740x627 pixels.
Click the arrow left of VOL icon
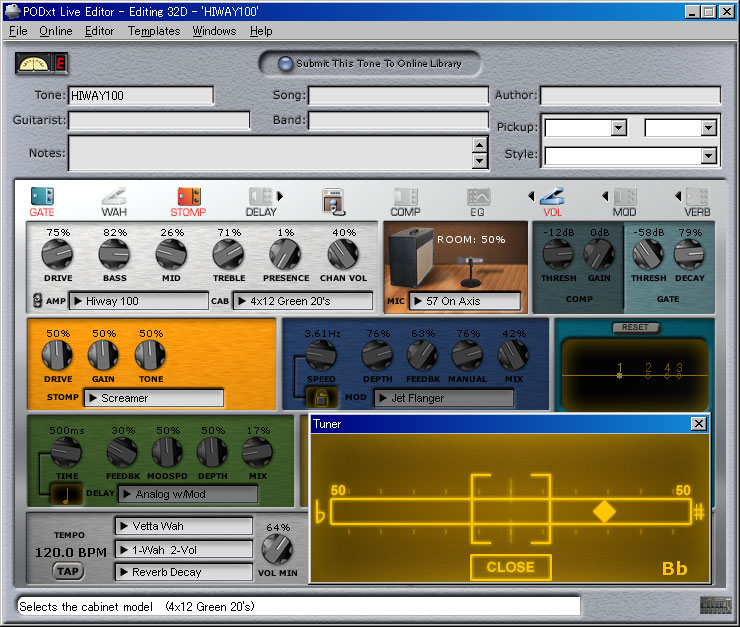coord(531,196)
